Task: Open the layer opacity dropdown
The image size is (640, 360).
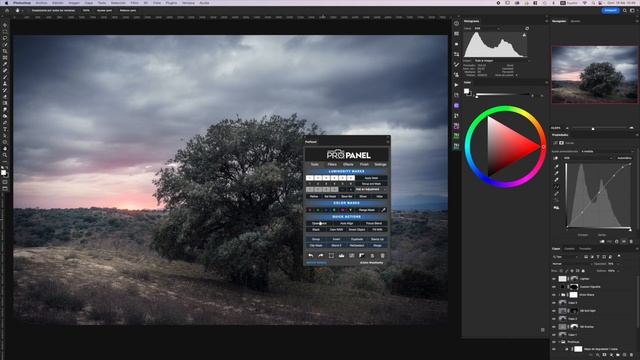Action: click(618, 264)
